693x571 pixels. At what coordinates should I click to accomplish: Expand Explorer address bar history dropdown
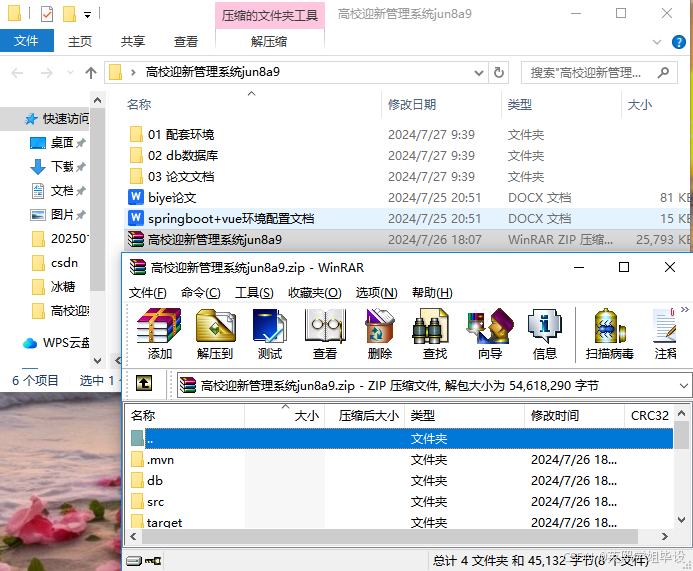click(x=478, y=72)
